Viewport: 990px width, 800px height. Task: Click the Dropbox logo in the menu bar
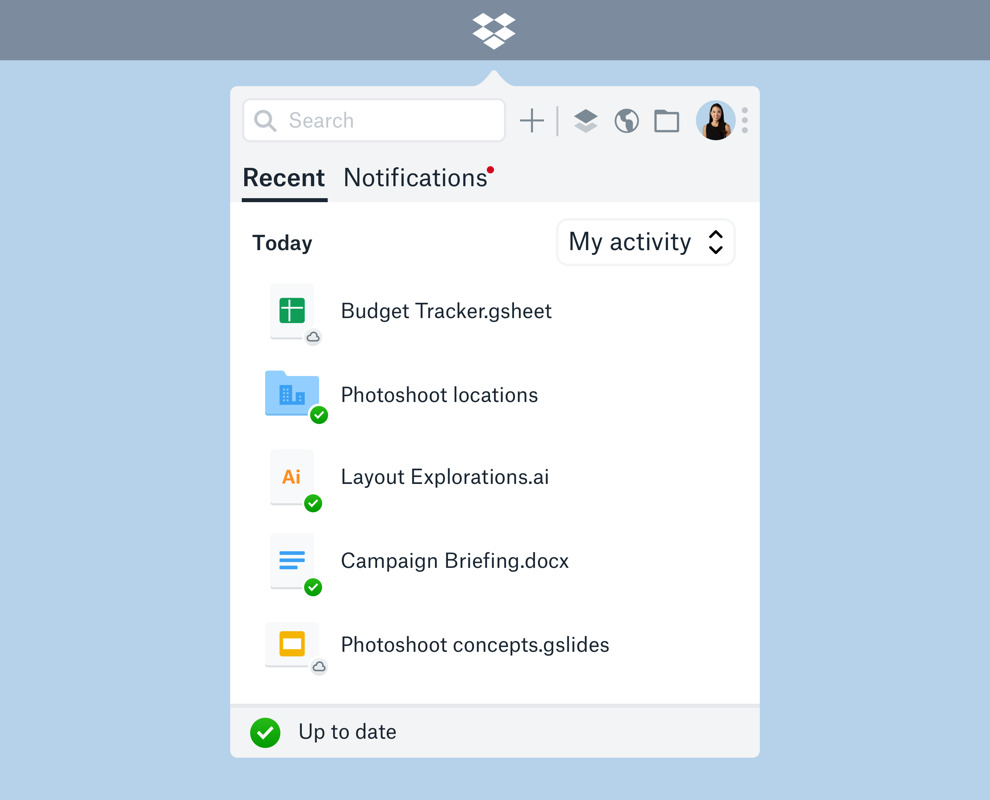494,30
